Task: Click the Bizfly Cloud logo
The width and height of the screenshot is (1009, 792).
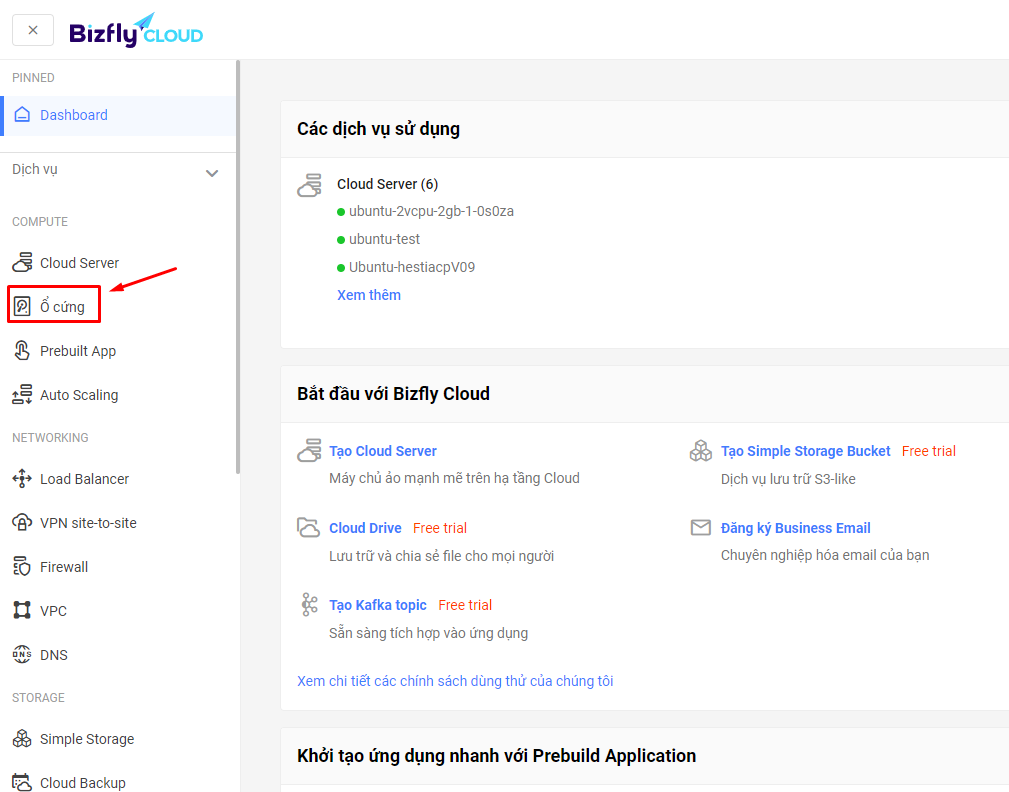Action: pos(136,30)
